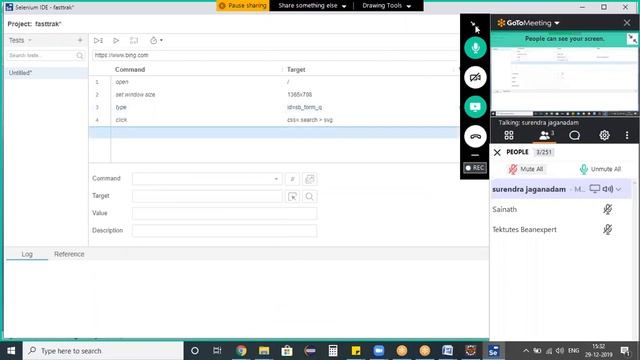Click the step-over commands icon in toolbar

point(134,40)
